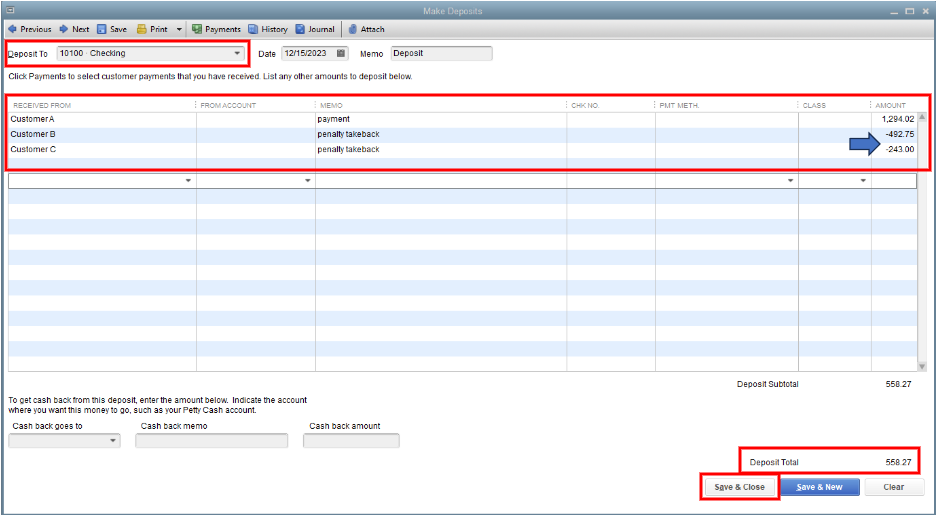Click the scrollbar up arrow in deposit list
The image size is (936, 516).
pyautogui.click(x=922, y=118)
